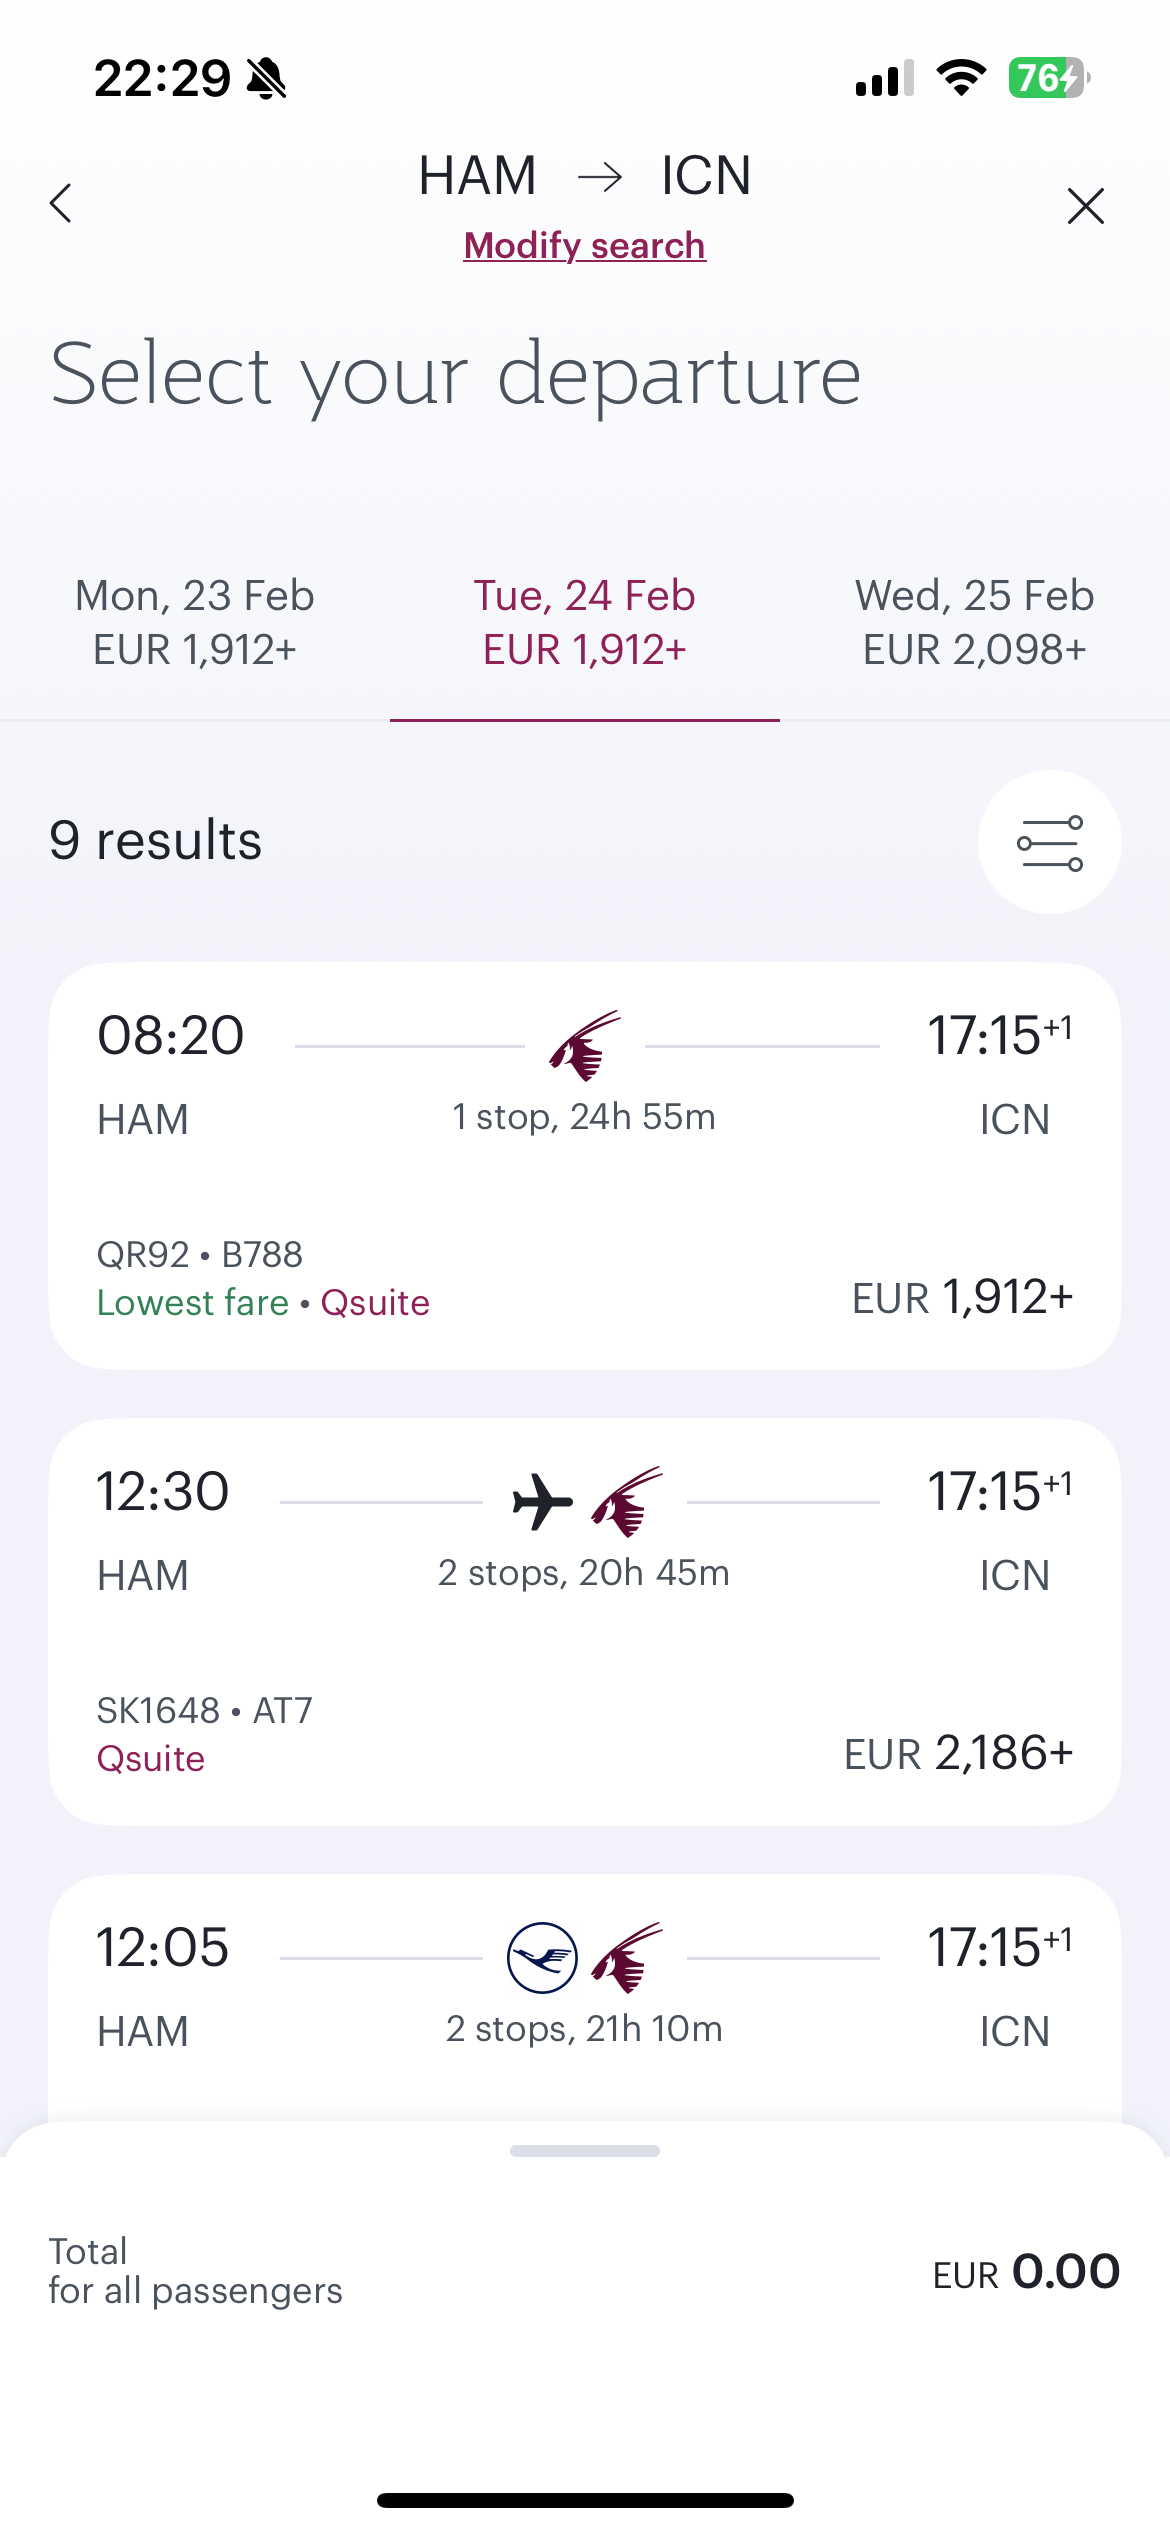
Task: Close the flight search screen
Action: tap(1085, 206)
